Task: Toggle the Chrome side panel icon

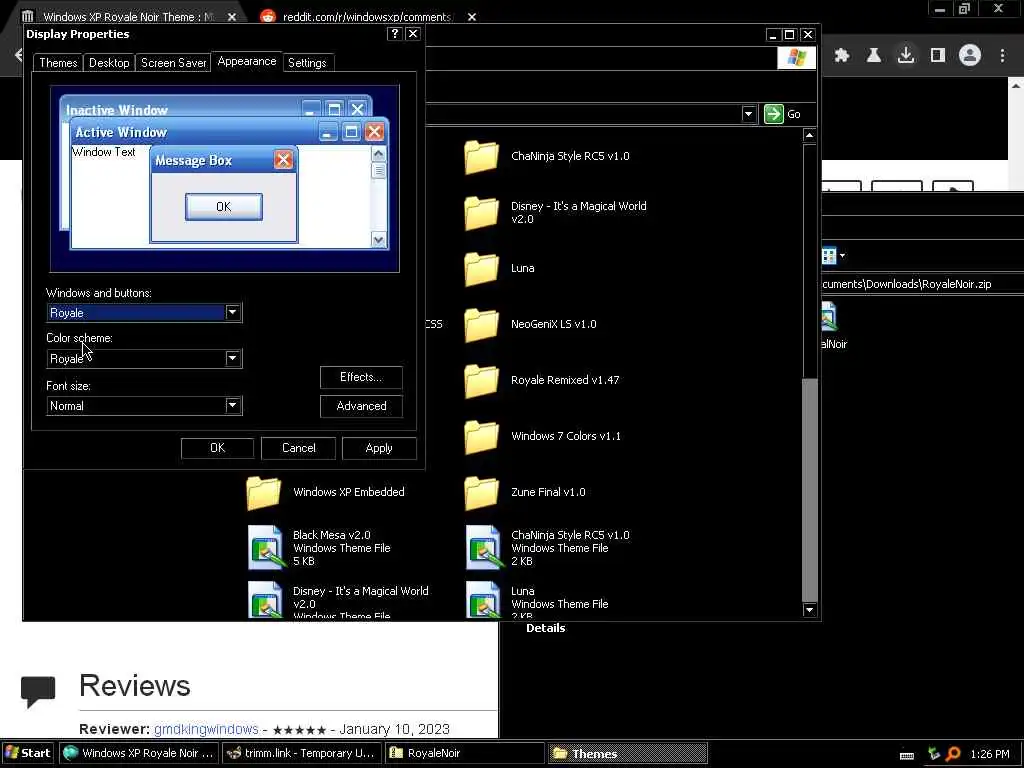Action: pos(938,56)
